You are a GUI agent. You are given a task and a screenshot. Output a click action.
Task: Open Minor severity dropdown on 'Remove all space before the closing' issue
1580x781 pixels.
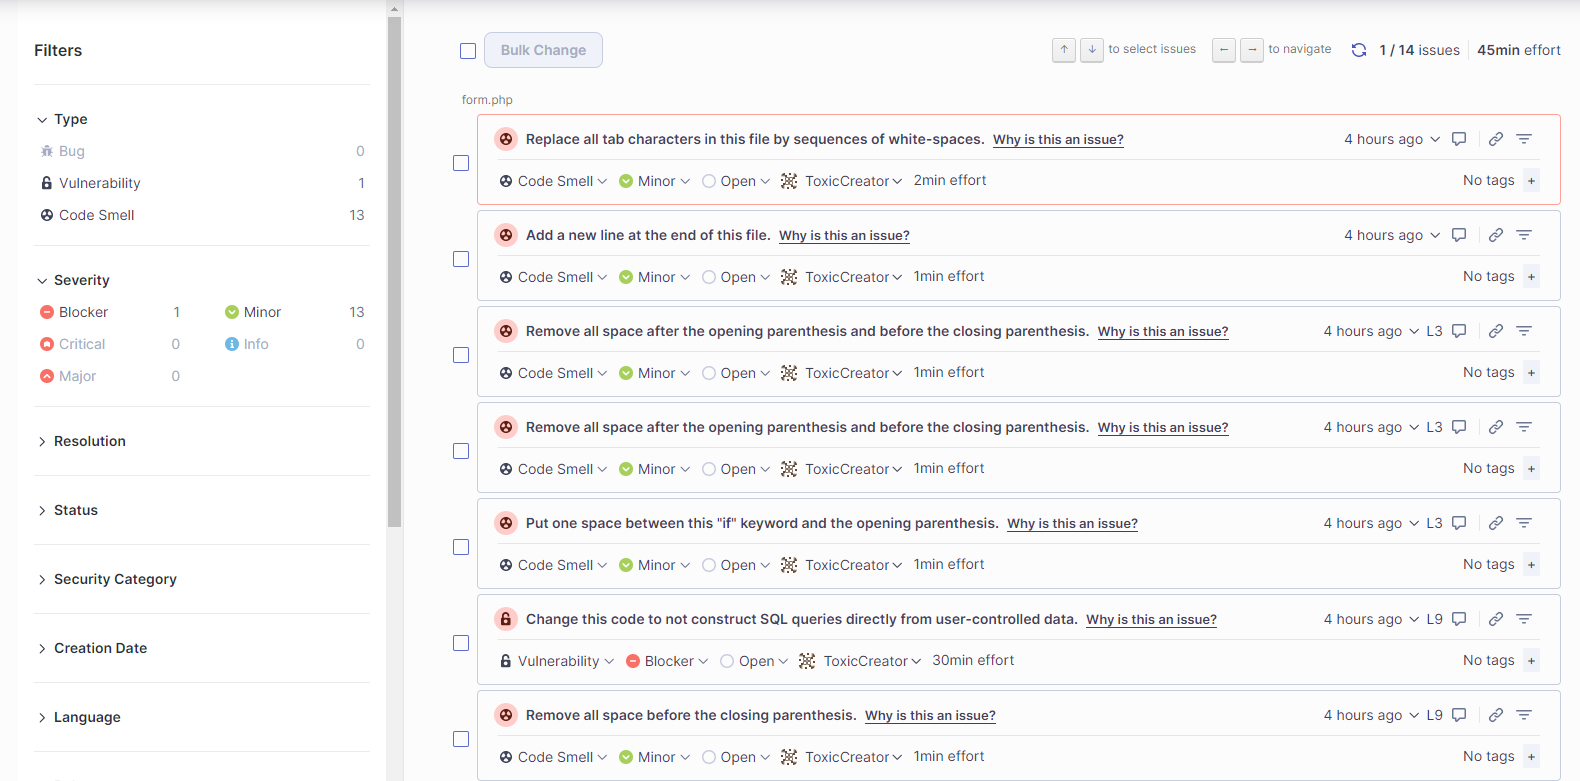click(x=654, y=757)
